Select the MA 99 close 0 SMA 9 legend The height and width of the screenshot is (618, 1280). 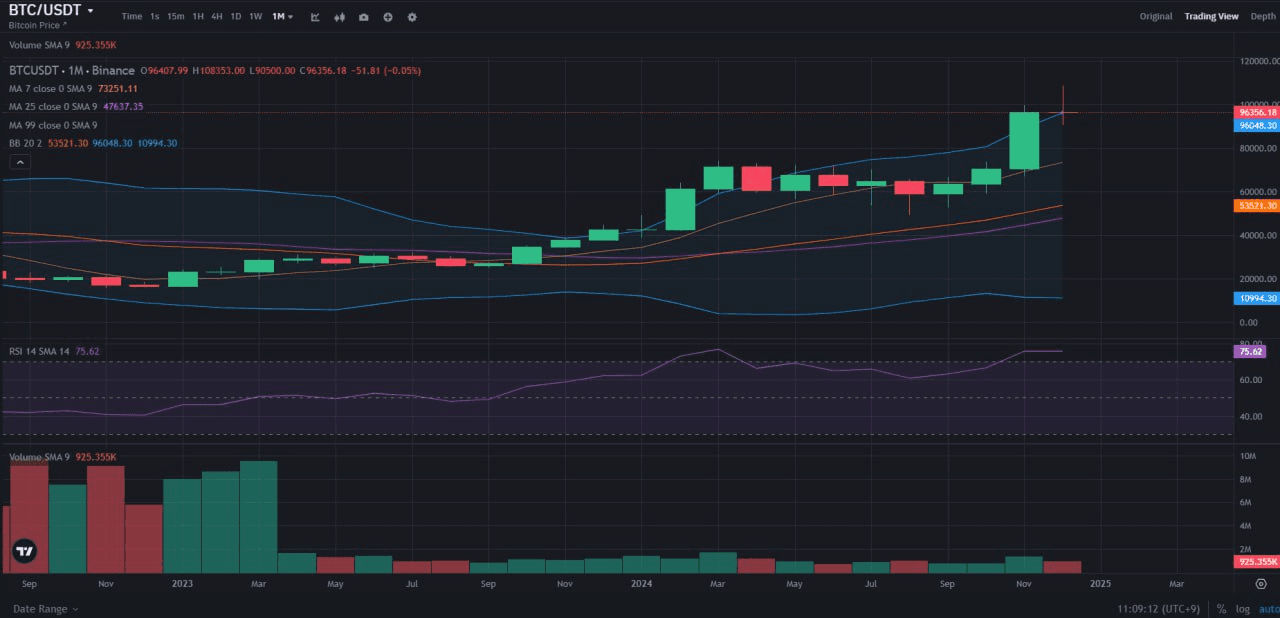(53, 125)
